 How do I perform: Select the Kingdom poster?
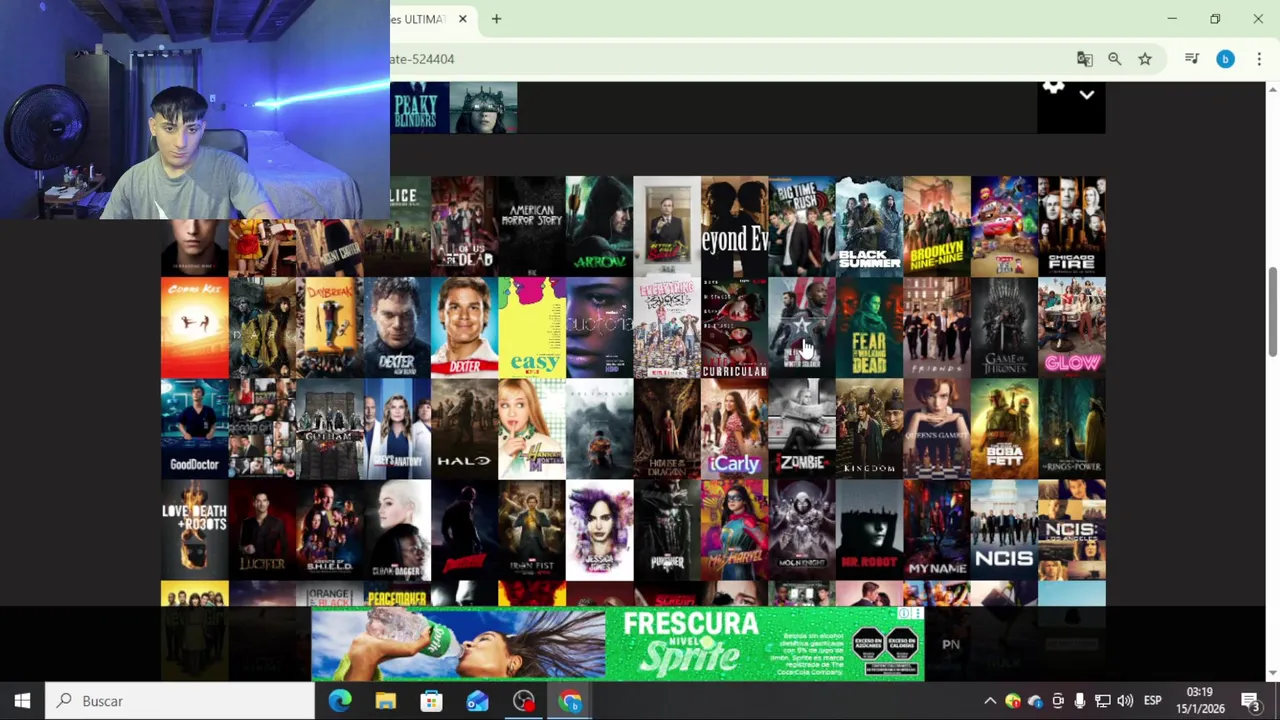point(869,429)
